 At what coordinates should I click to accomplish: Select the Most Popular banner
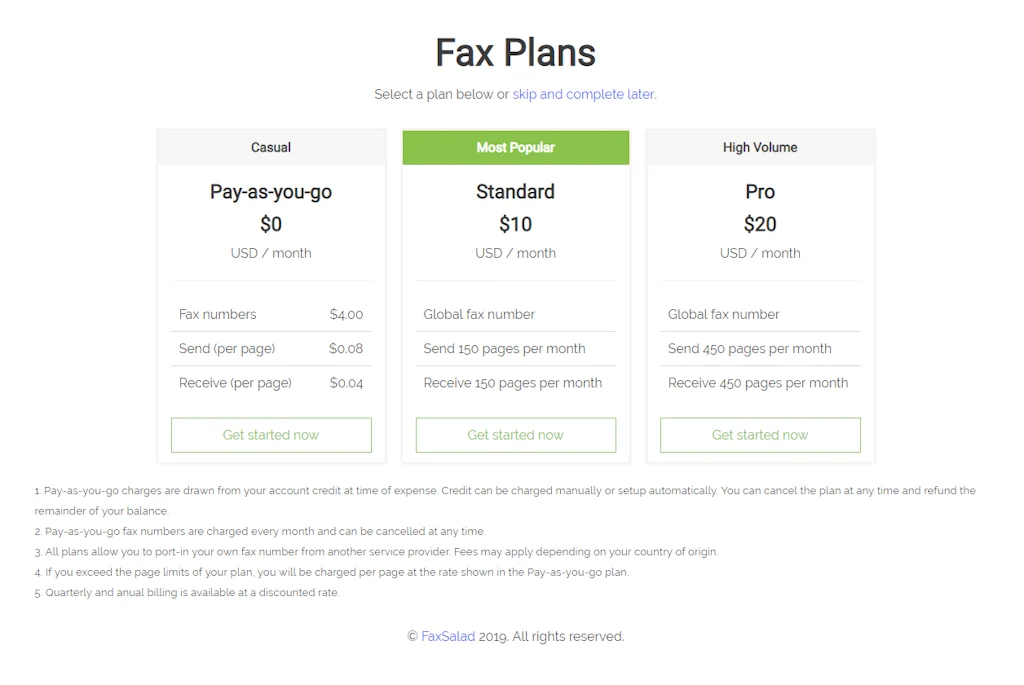pyautogui.click(x=515, y=147)
